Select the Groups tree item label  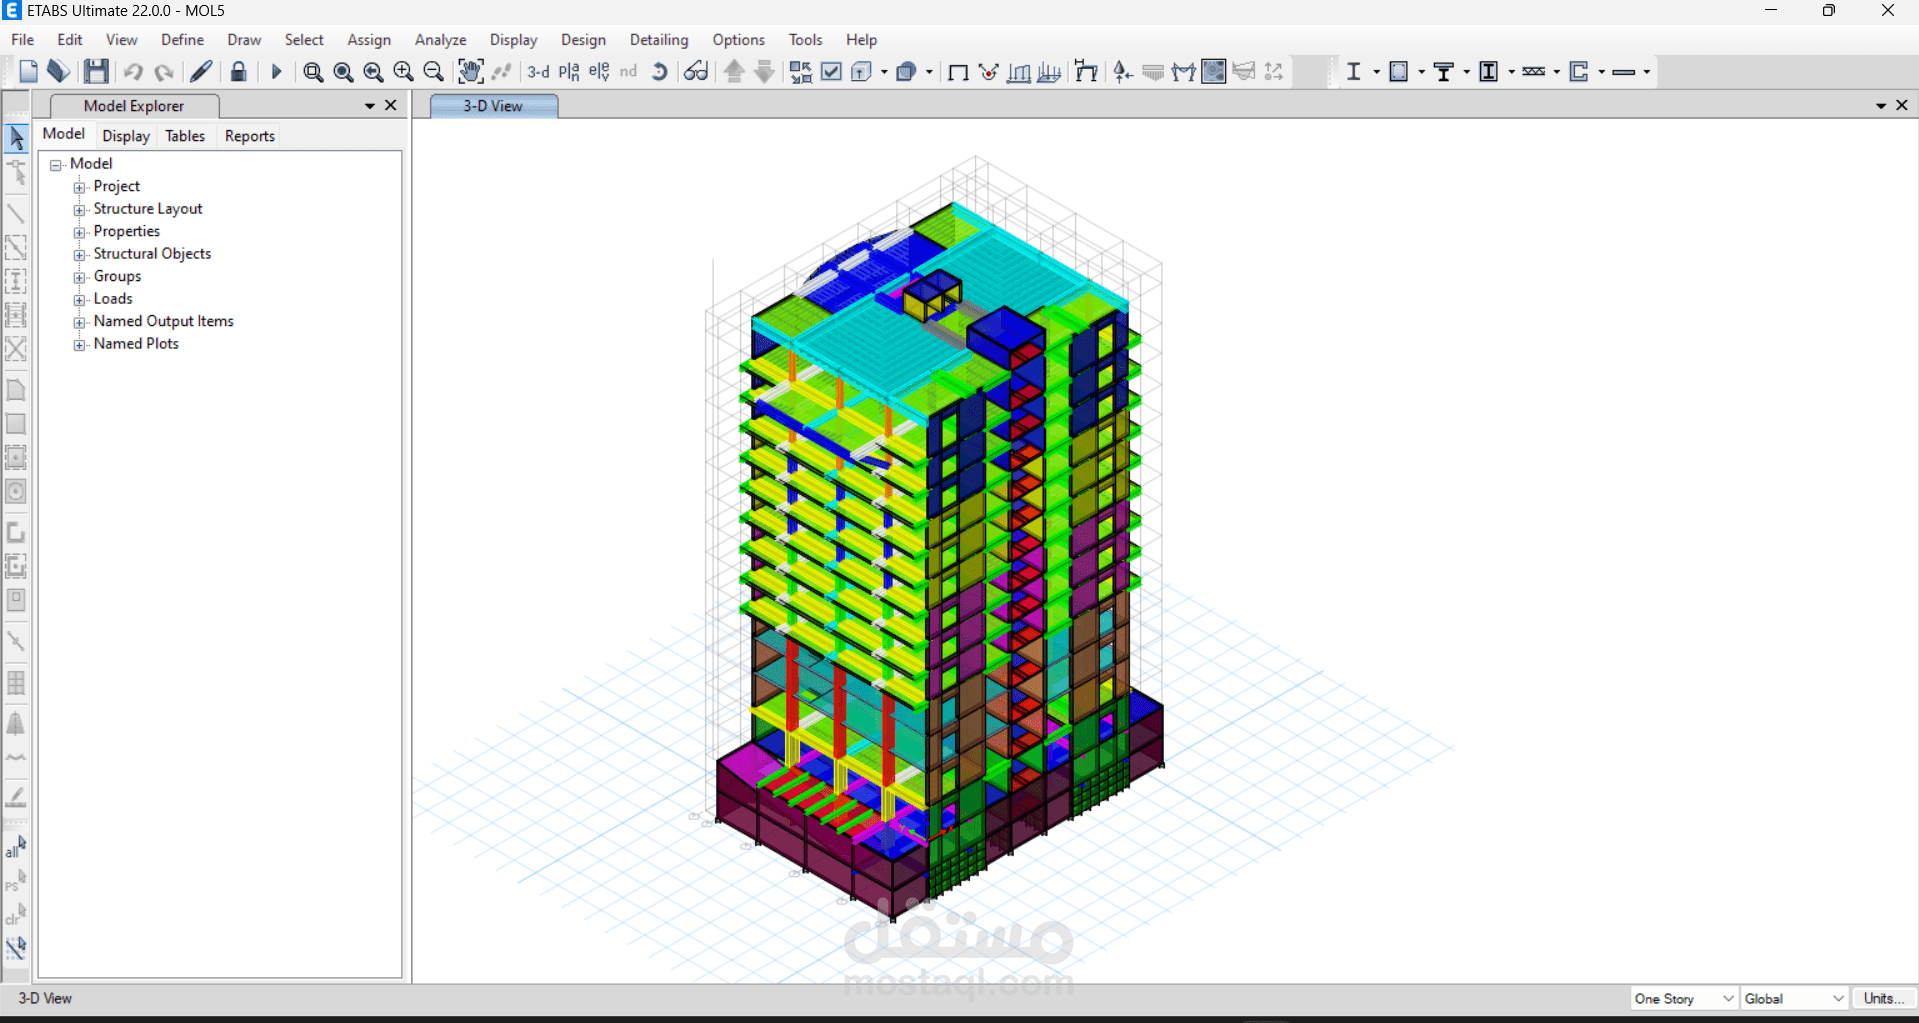click(117, 277)
